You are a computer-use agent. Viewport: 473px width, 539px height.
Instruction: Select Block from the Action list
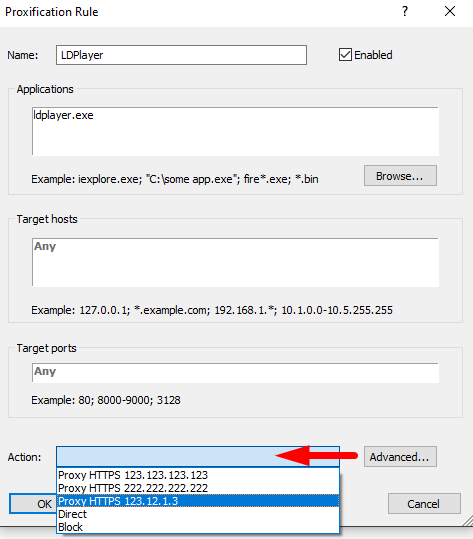click(198, 527)
